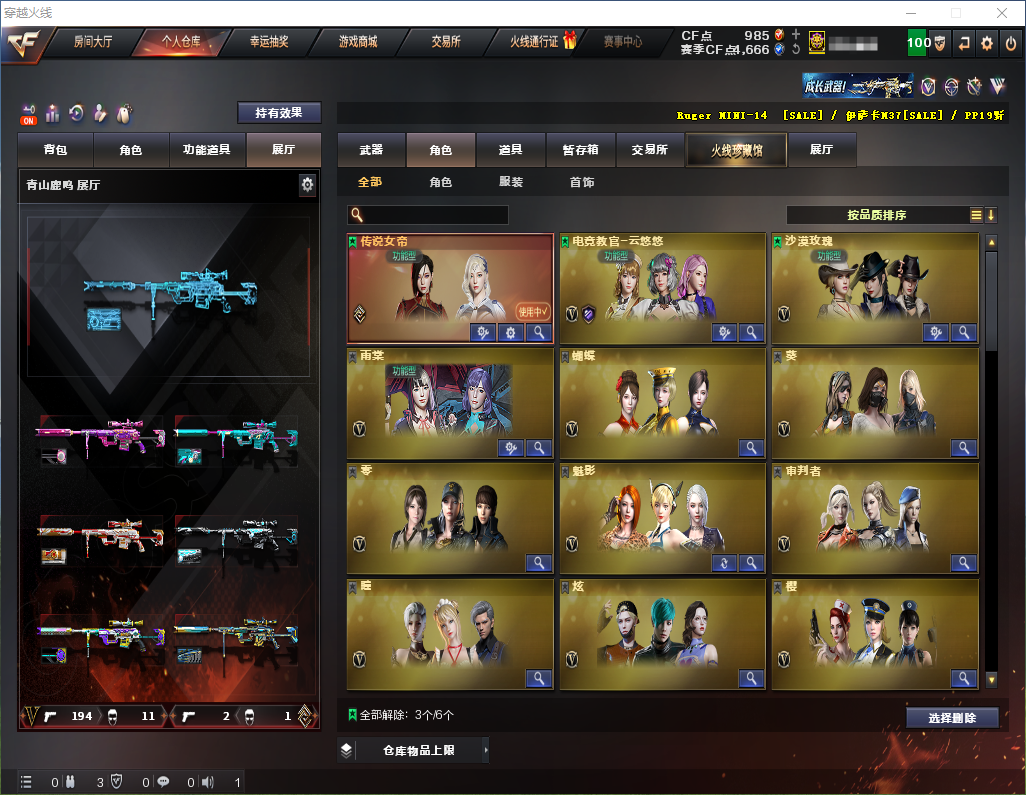Click the wrench icon on 雨棠 card

pyautogui.click(x=510, y=448)
